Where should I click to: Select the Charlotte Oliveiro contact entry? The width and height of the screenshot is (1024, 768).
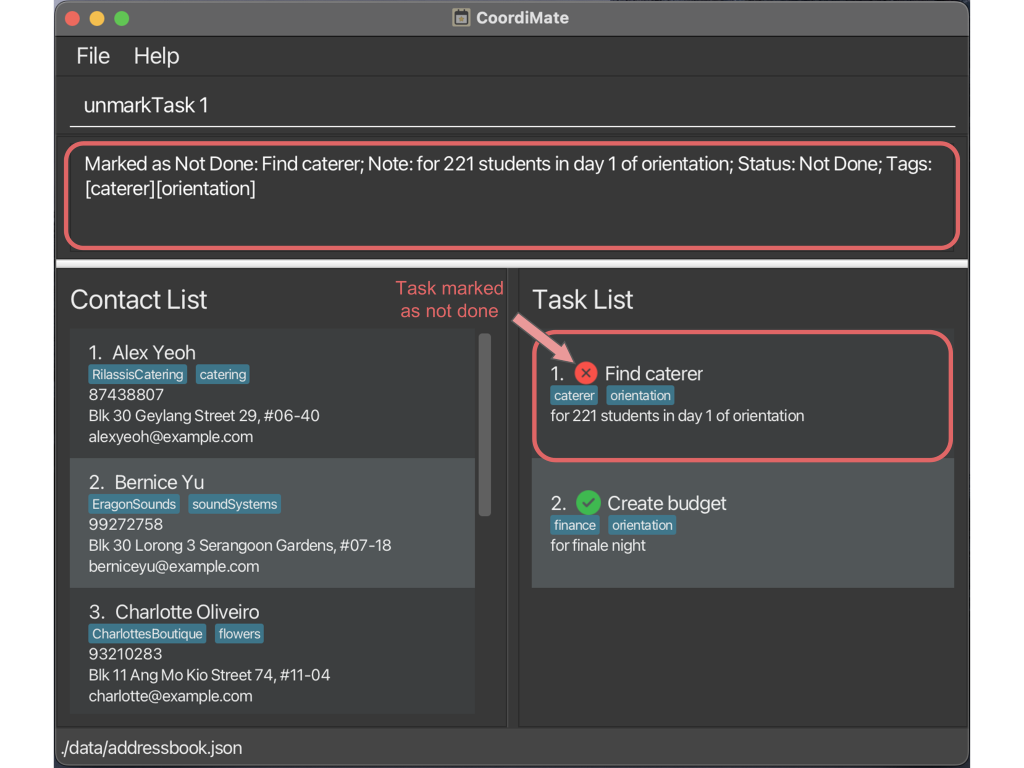pyautogui.click(x=272, y=653)
